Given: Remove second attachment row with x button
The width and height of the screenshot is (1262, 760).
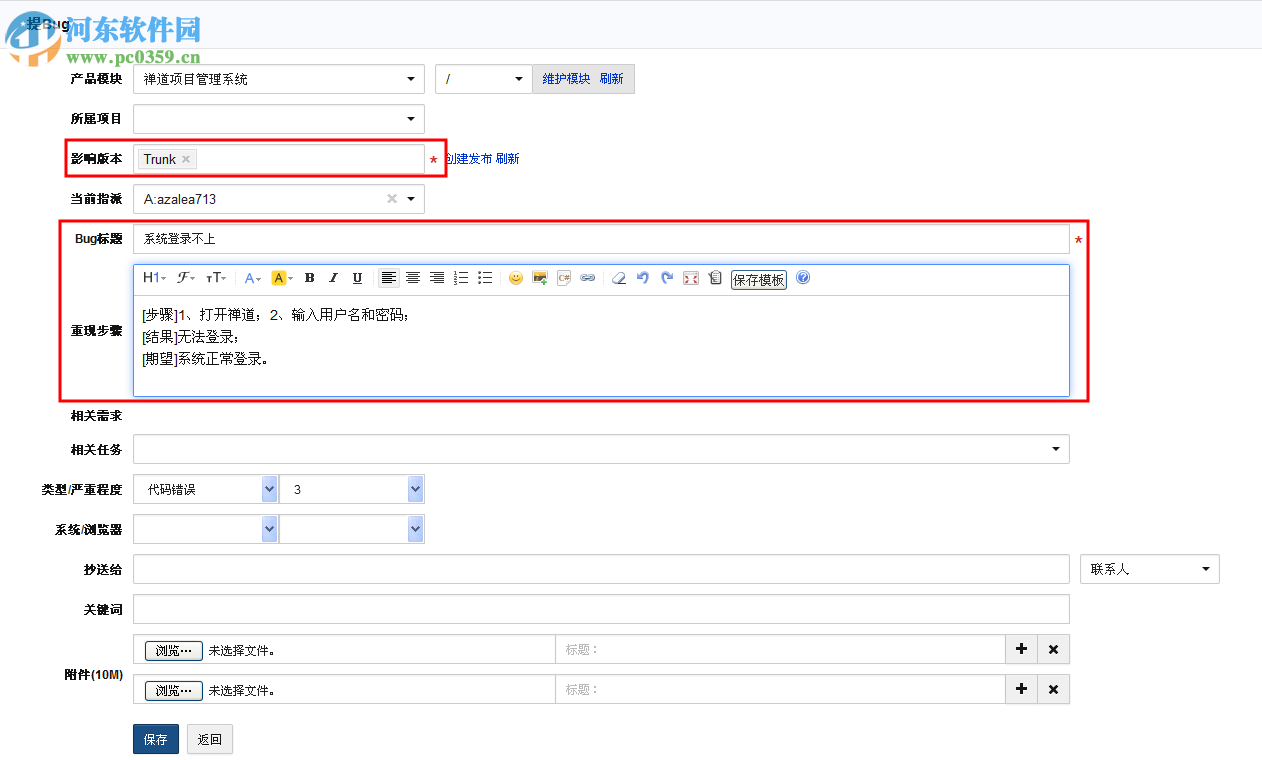Looking at the screenshot, I should [x=1054, y=689].
